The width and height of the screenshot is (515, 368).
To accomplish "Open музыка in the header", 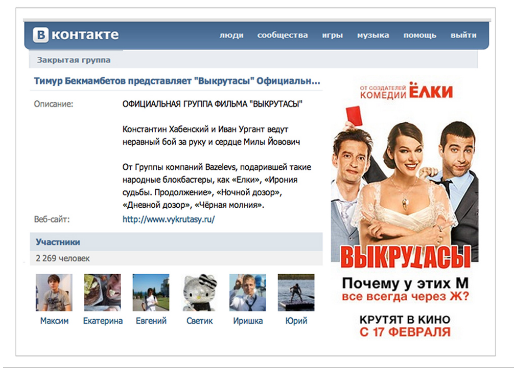I will point(373,35).
